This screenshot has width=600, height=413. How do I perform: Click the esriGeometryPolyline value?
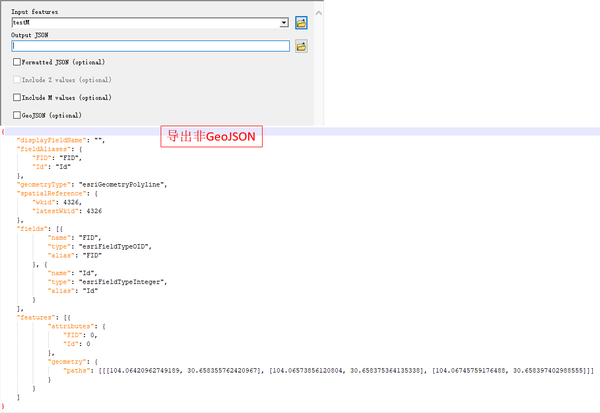tap(122, 184)
